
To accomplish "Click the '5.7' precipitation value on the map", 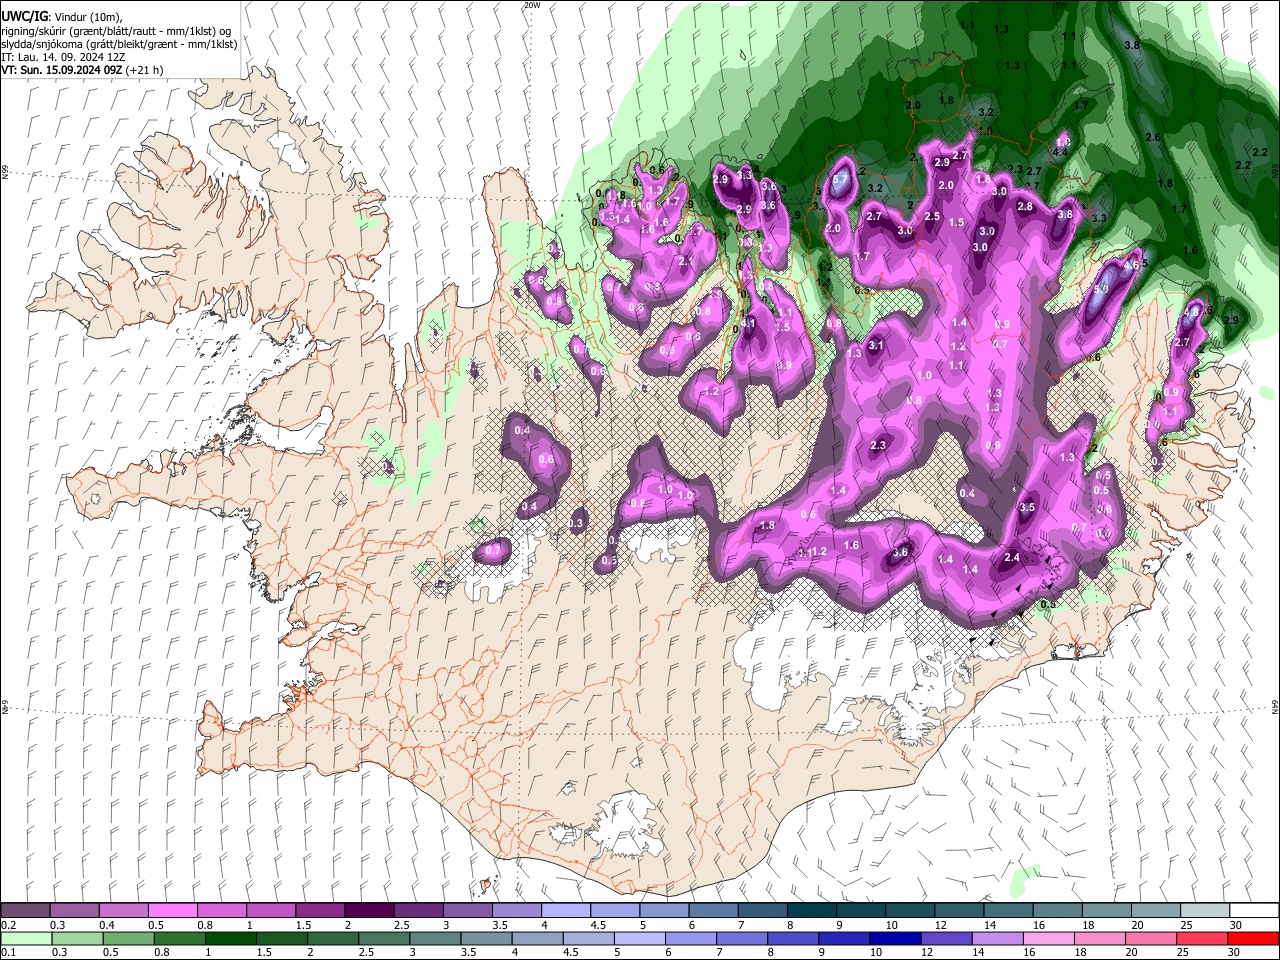I will click(840, 179).
